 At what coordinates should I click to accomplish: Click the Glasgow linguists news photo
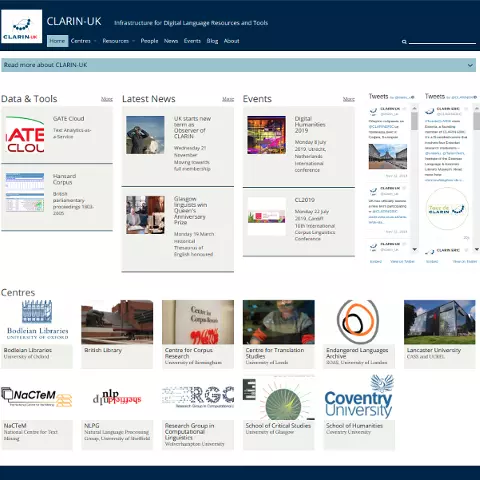coord(145,215)
